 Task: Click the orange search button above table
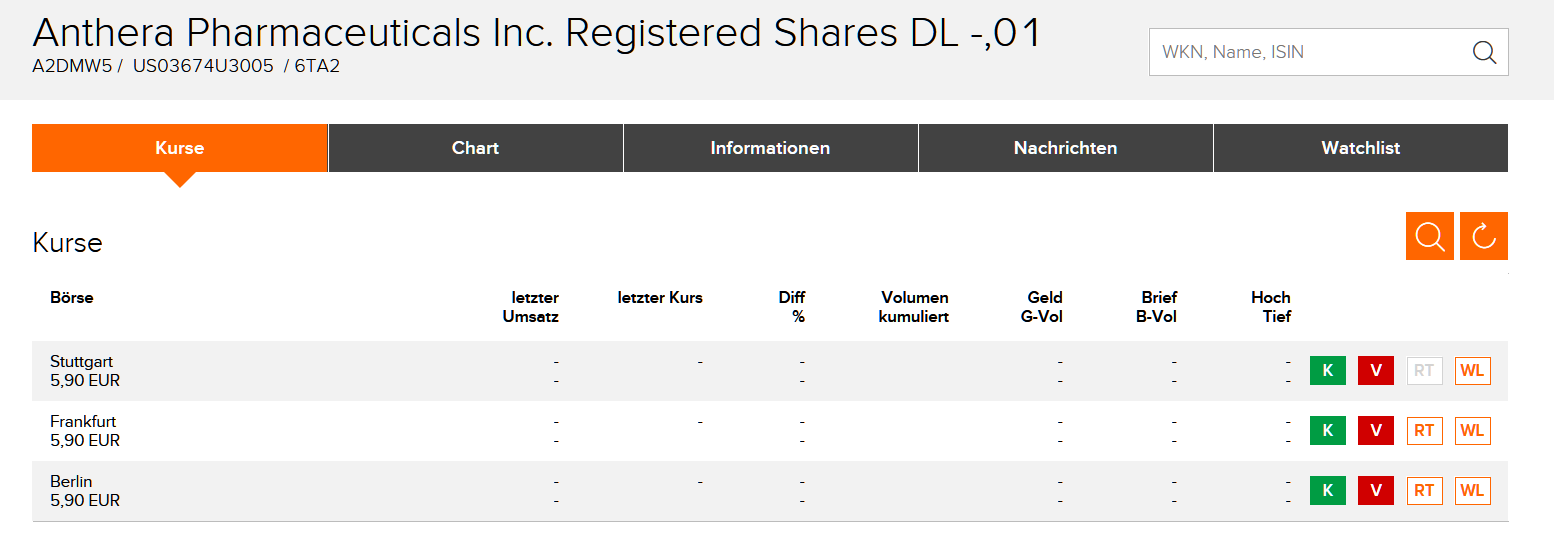(1430, 236)
